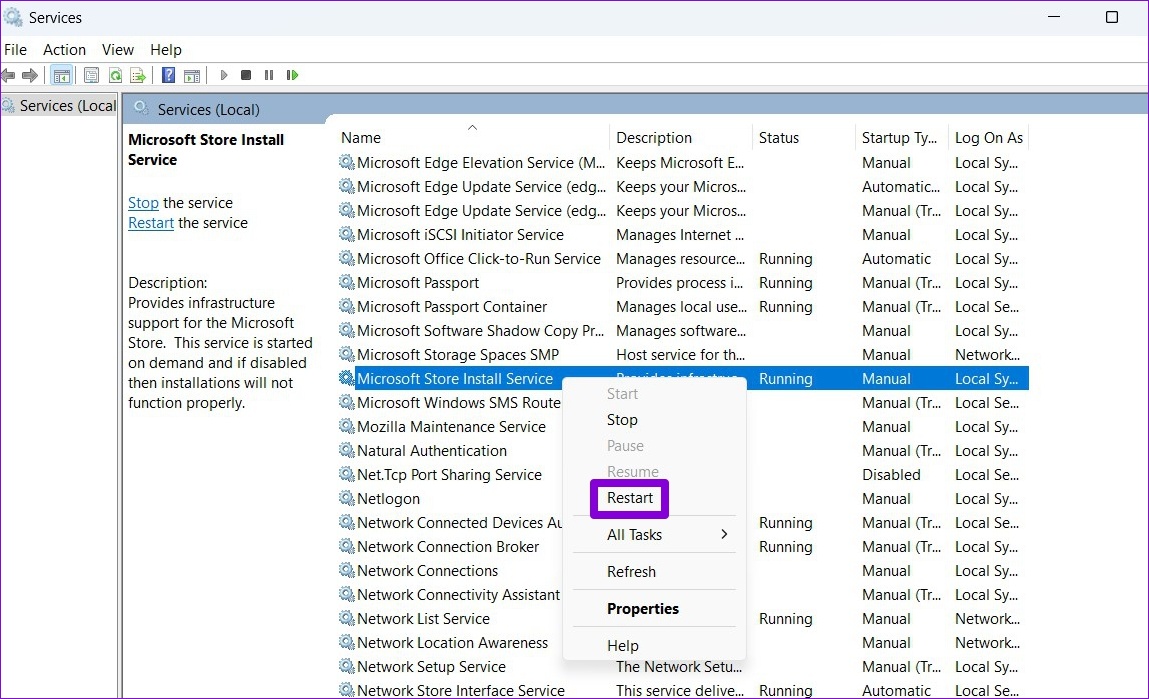Click the gear icon next to Microsoft iSCSI Initiator Service
1149x699 pixels.
point(347,234)
